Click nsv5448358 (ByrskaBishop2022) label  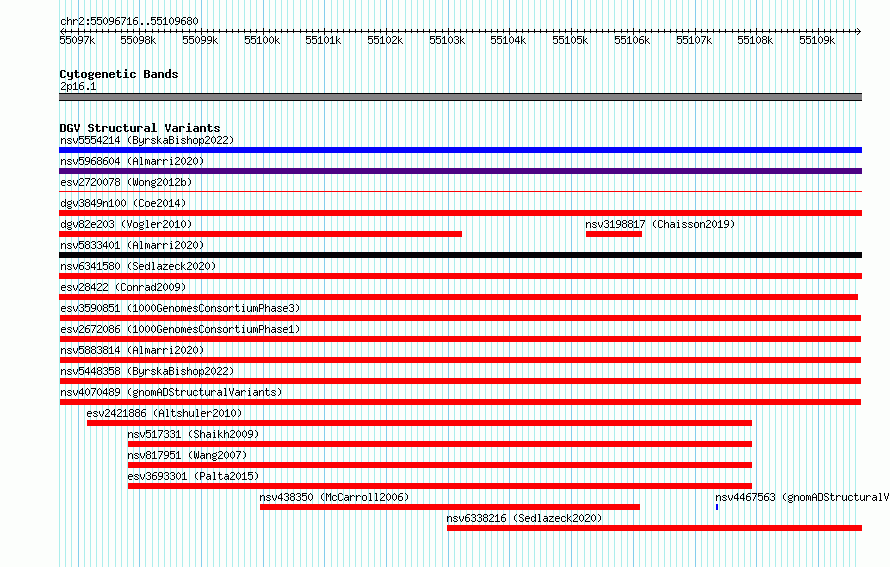coord(147,371)
